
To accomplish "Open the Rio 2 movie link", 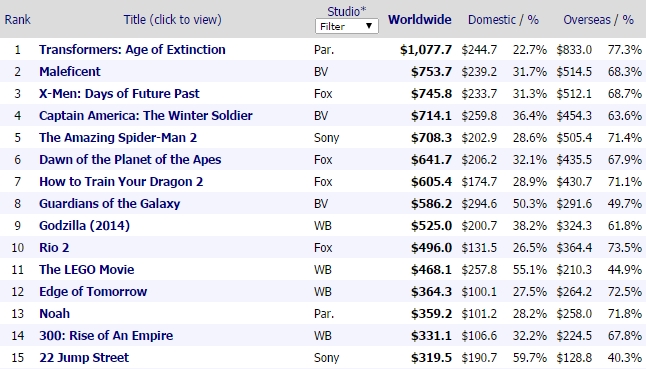I will 54,248.
